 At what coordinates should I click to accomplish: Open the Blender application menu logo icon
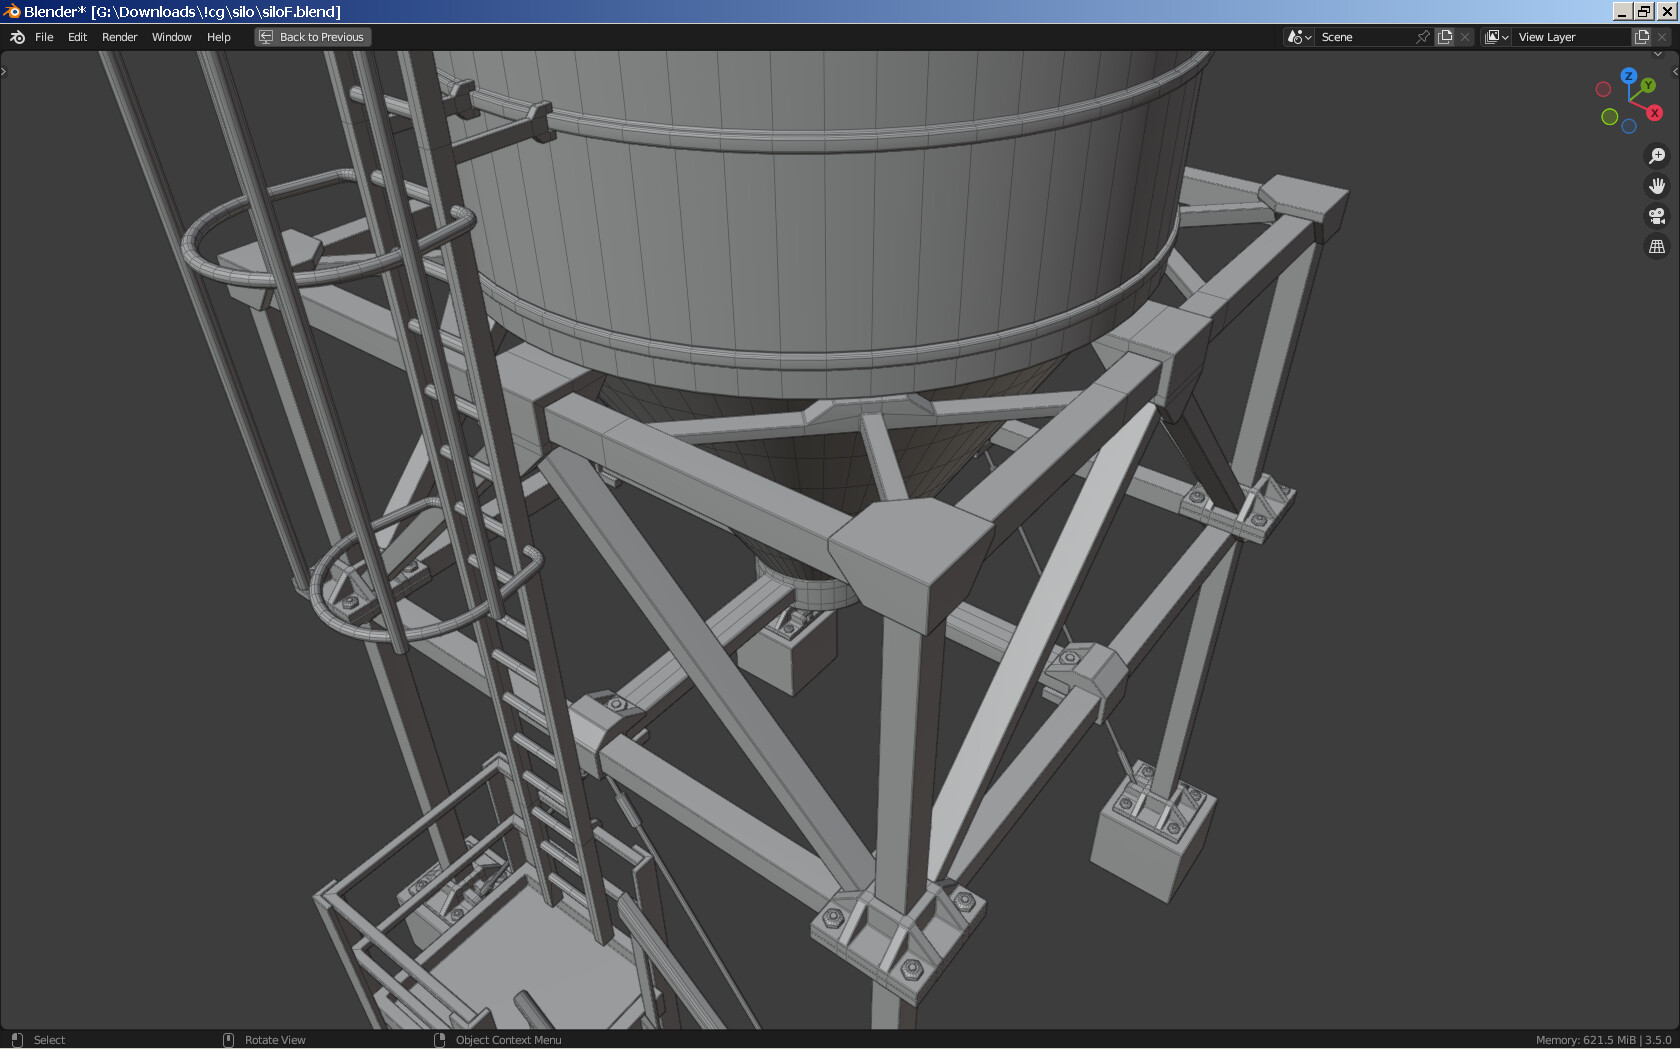(x=16, y=37)
